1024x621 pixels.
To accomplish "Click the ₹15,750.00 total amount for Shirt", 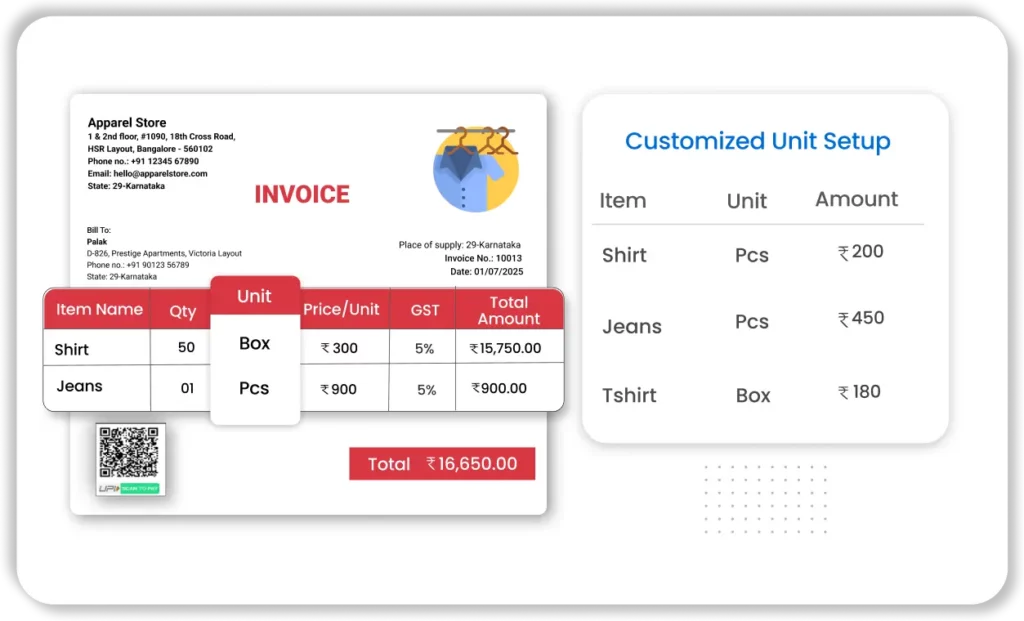I will point(505,349).
